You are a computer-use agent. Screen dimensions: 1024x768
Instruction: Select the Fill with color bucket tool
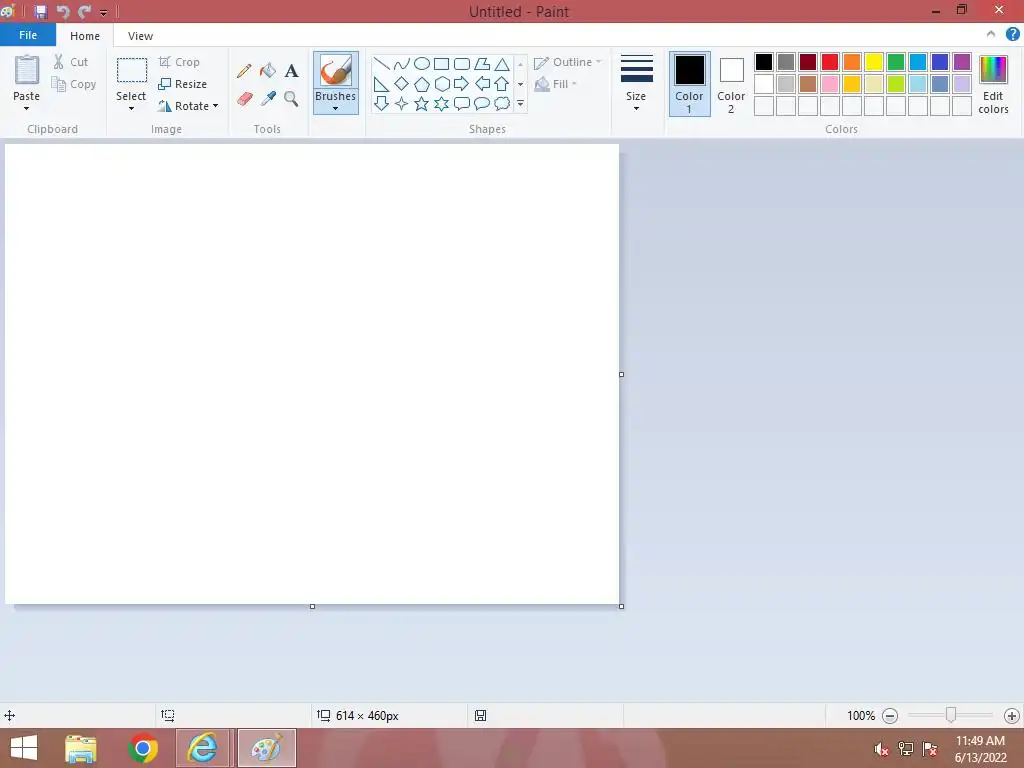click(x=268, y=71)
